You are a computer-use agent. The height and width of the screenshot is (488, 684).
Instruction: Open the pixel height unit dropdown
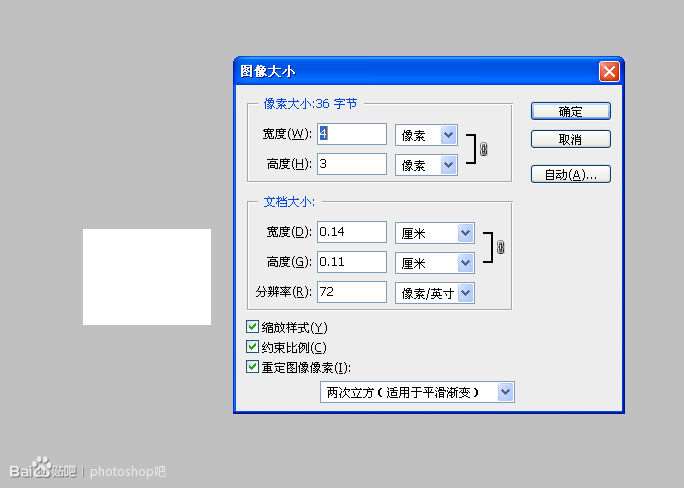(426, 165)
